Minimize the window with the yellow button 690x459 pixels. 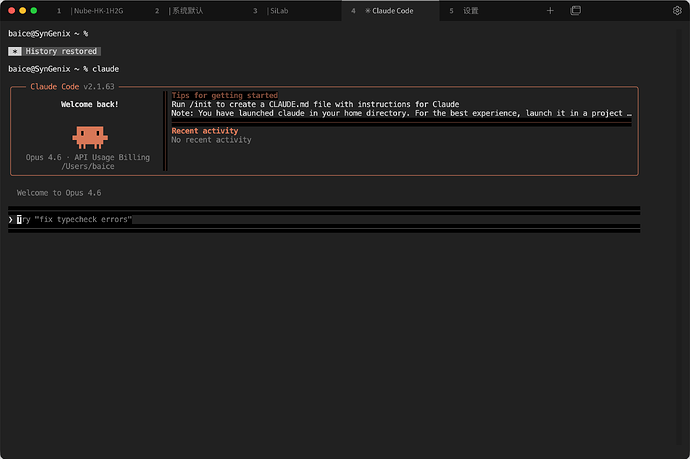tap(23, 11)
